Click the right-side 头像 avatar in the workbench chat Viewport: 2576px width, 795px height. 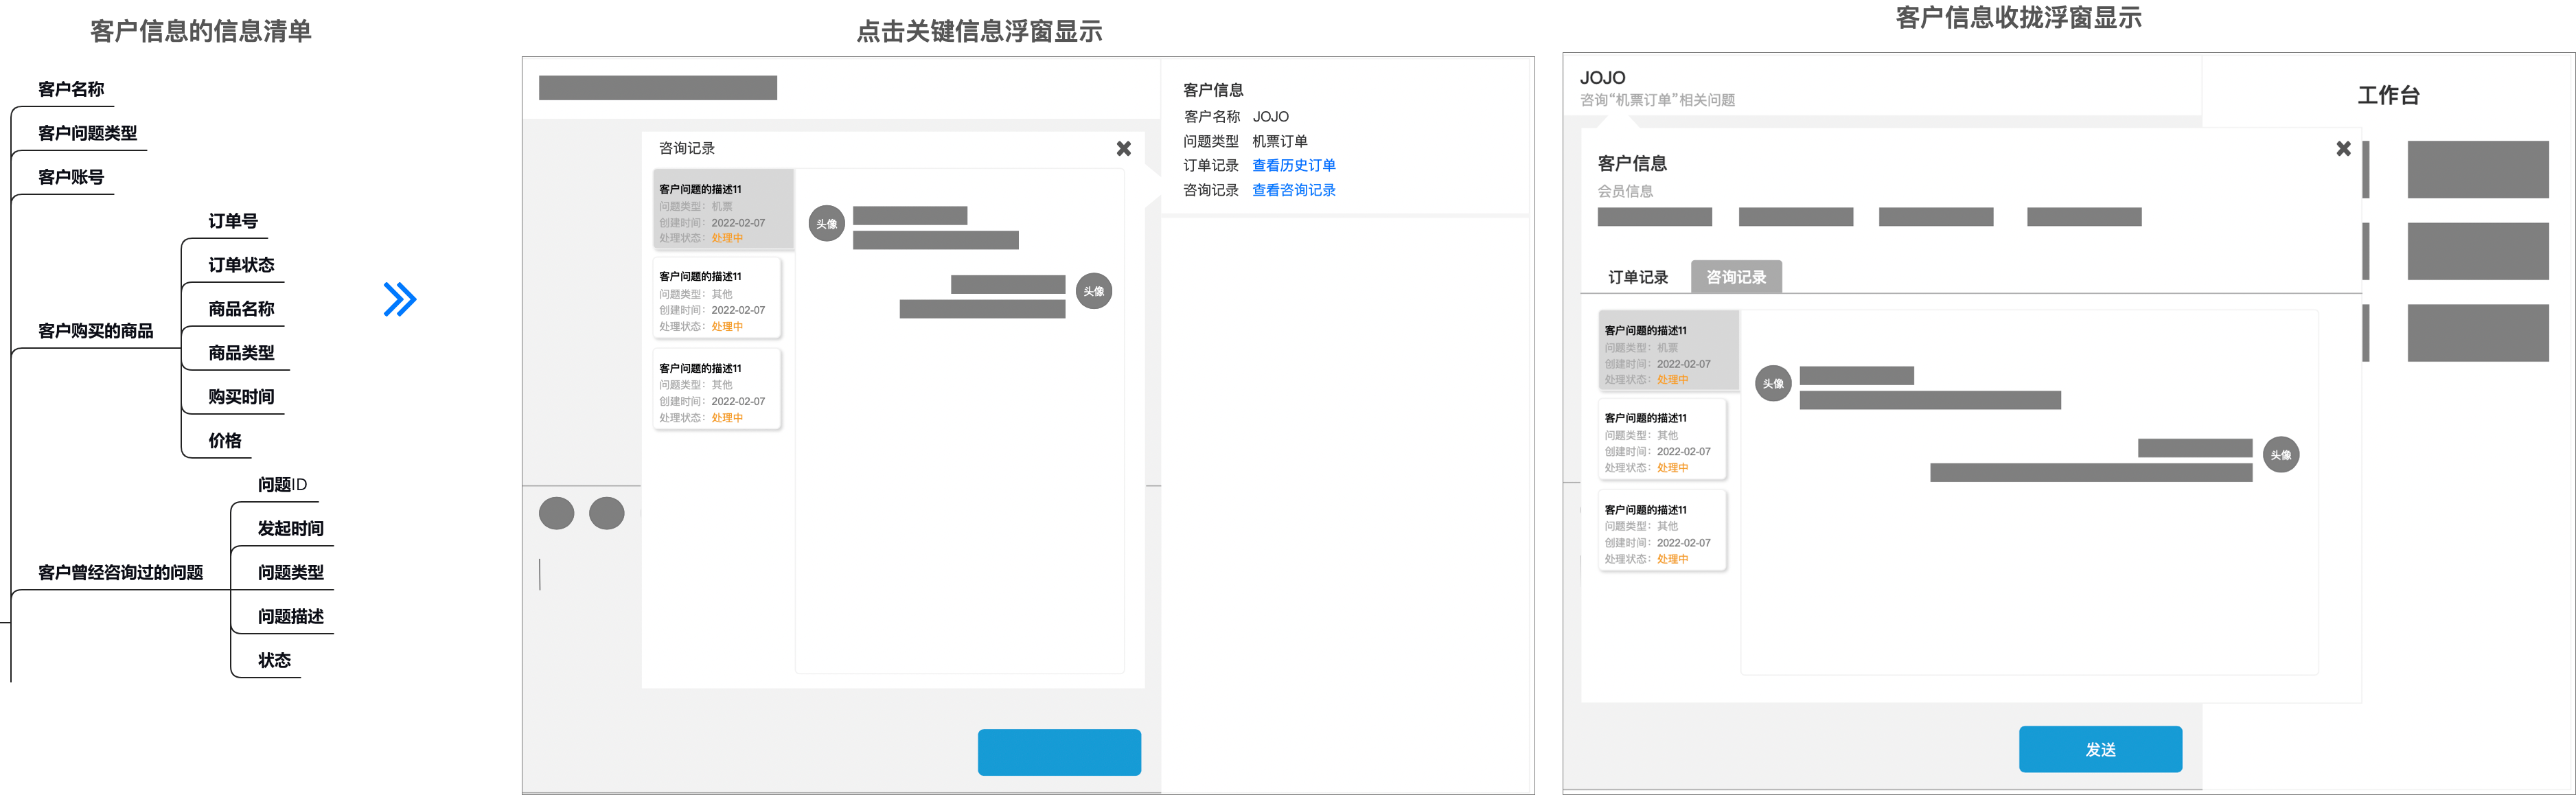point(2281,455)
